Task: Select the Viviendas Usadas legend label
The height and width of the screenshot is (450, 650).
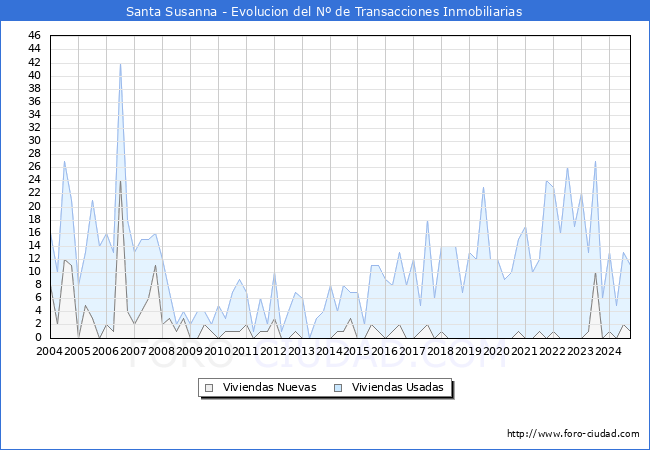Action: (398, 387)
